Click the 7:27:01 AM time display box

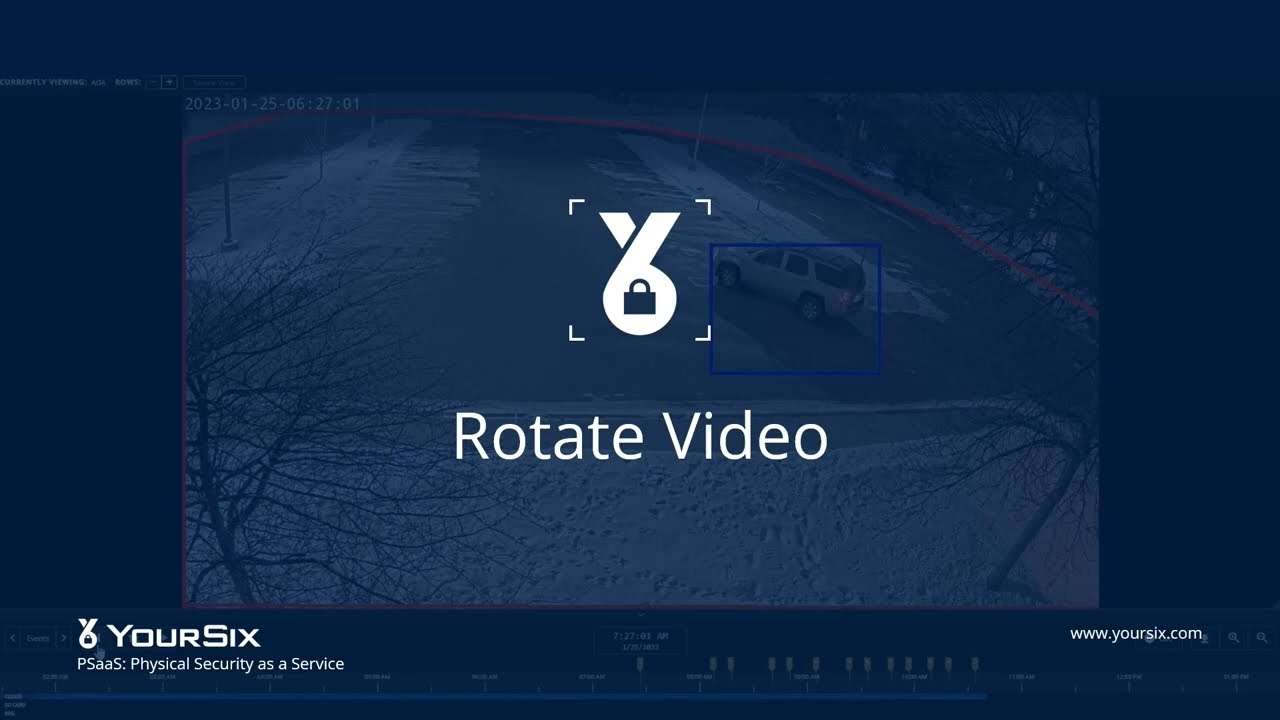[x=640, y=641]
